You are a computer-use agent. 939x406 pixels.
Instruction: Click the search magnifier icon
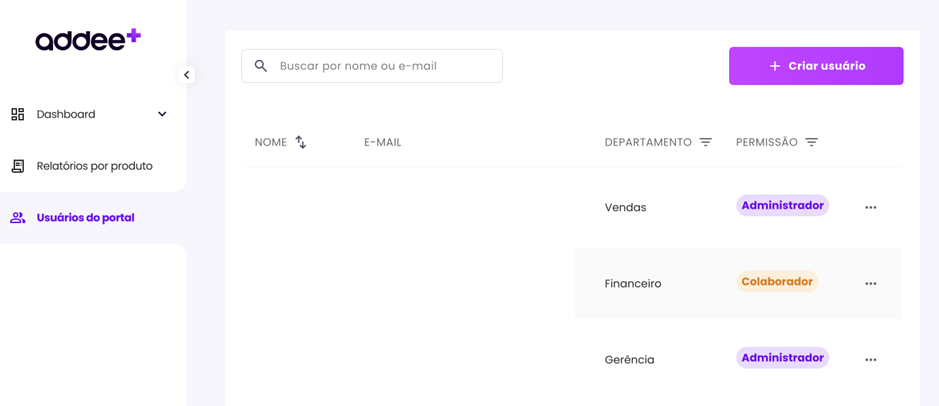click(x=261, y=66)
